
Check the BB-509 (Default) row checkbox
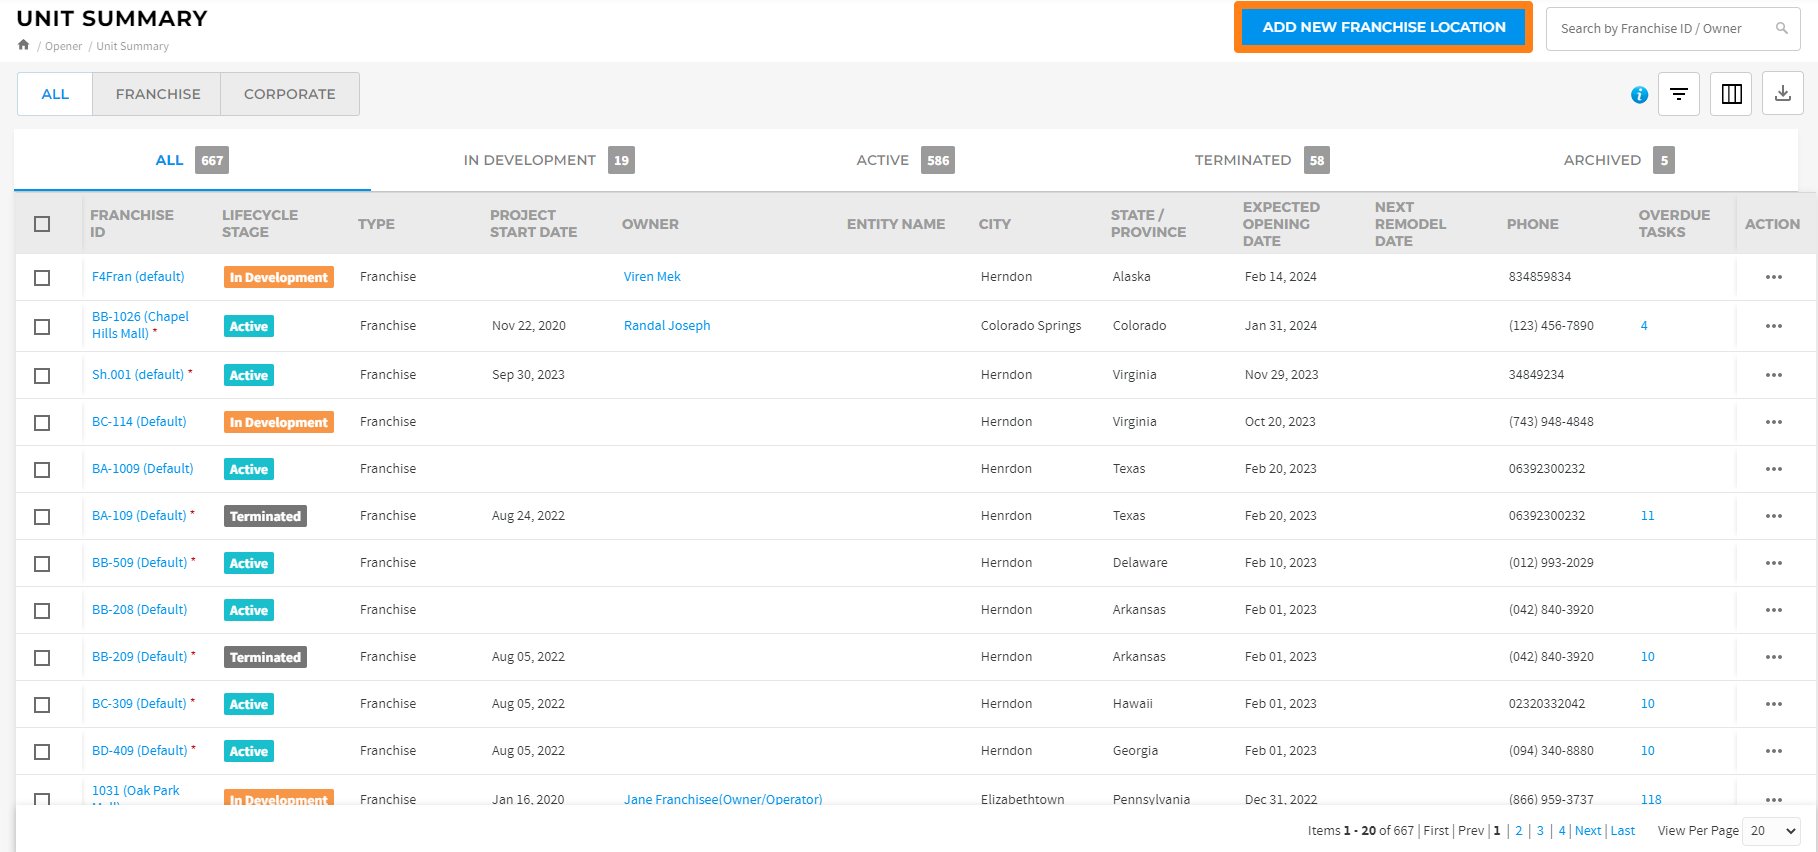42,564
